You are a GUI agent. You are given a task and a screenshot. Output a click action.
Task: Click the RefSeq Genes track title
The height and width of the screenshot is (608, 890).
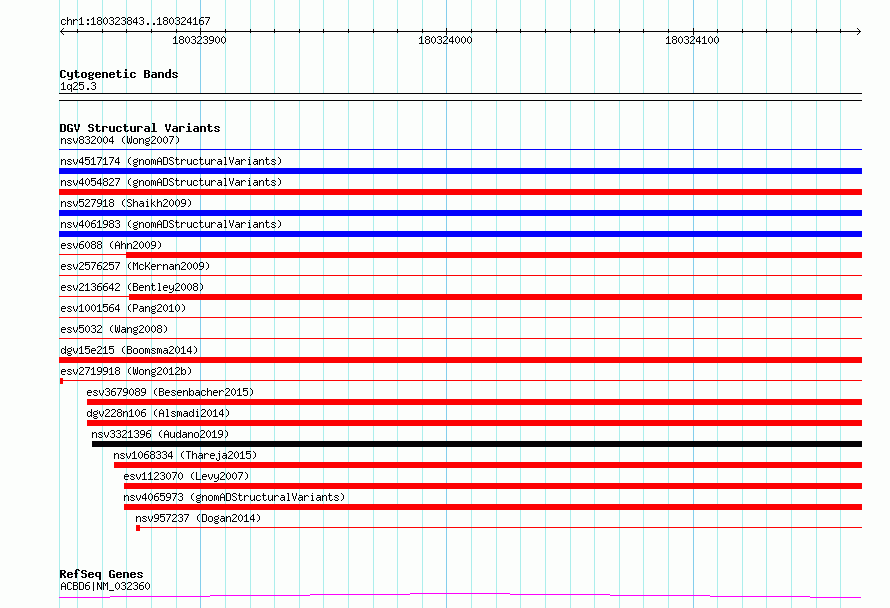[101, 574]
